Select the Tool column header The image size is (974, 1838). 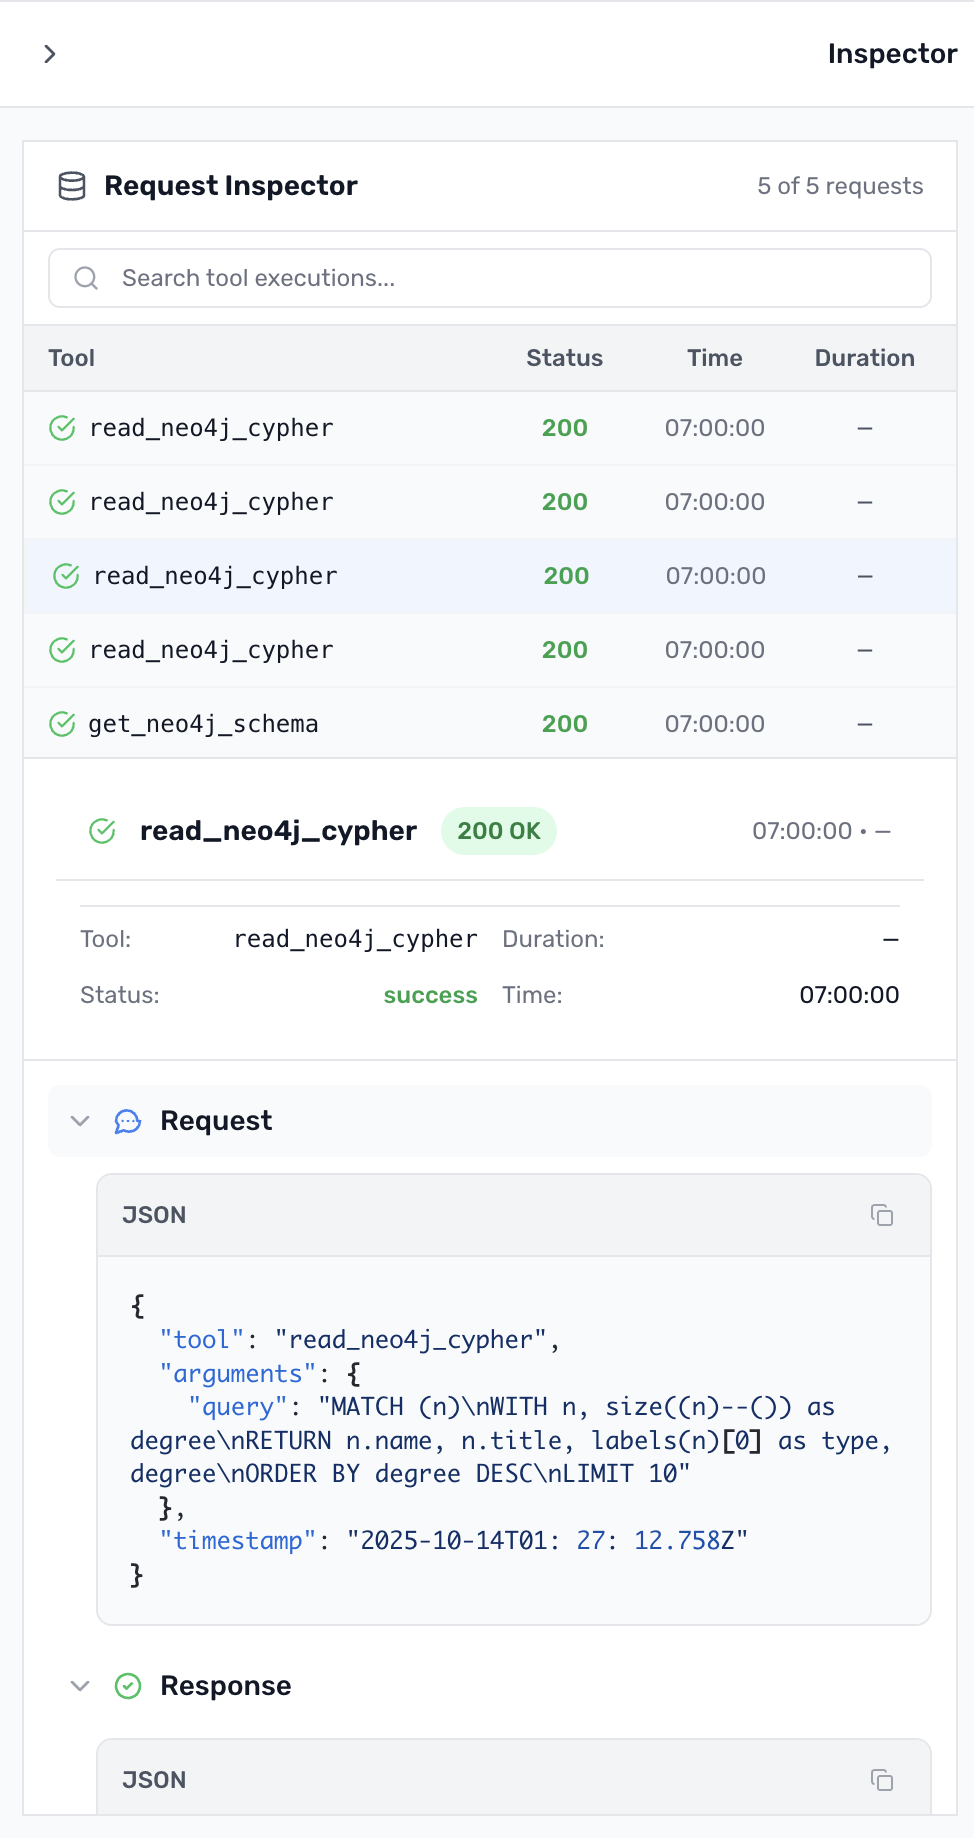click(x=71, y=358)
